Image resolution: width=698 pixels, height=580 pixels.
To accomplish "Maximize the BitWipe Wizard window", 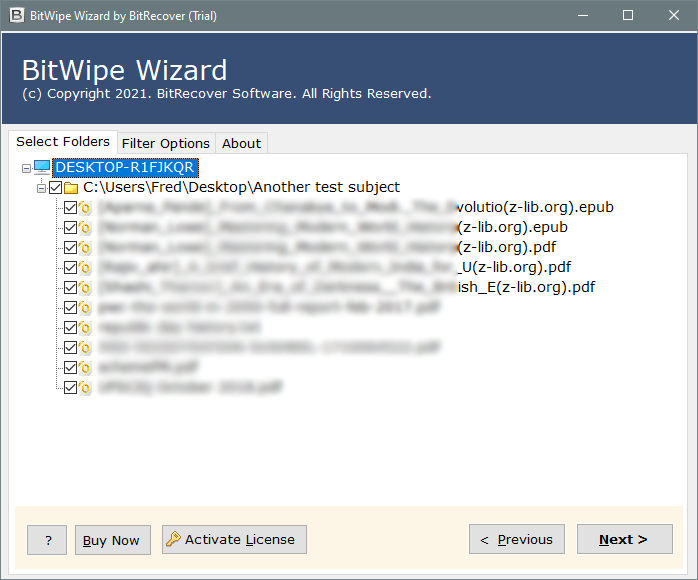I will tap(628, 16).
